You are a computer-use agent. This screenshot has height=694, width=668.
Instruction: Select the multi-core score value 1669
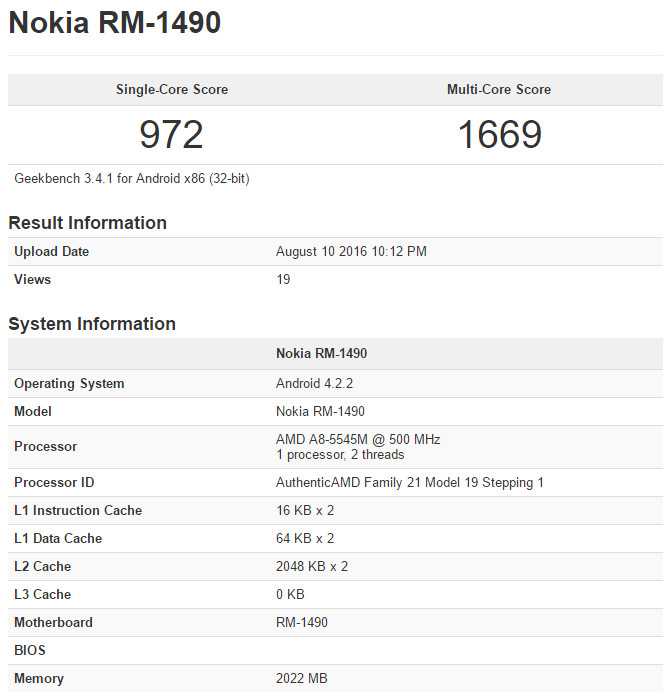point(499,134)
